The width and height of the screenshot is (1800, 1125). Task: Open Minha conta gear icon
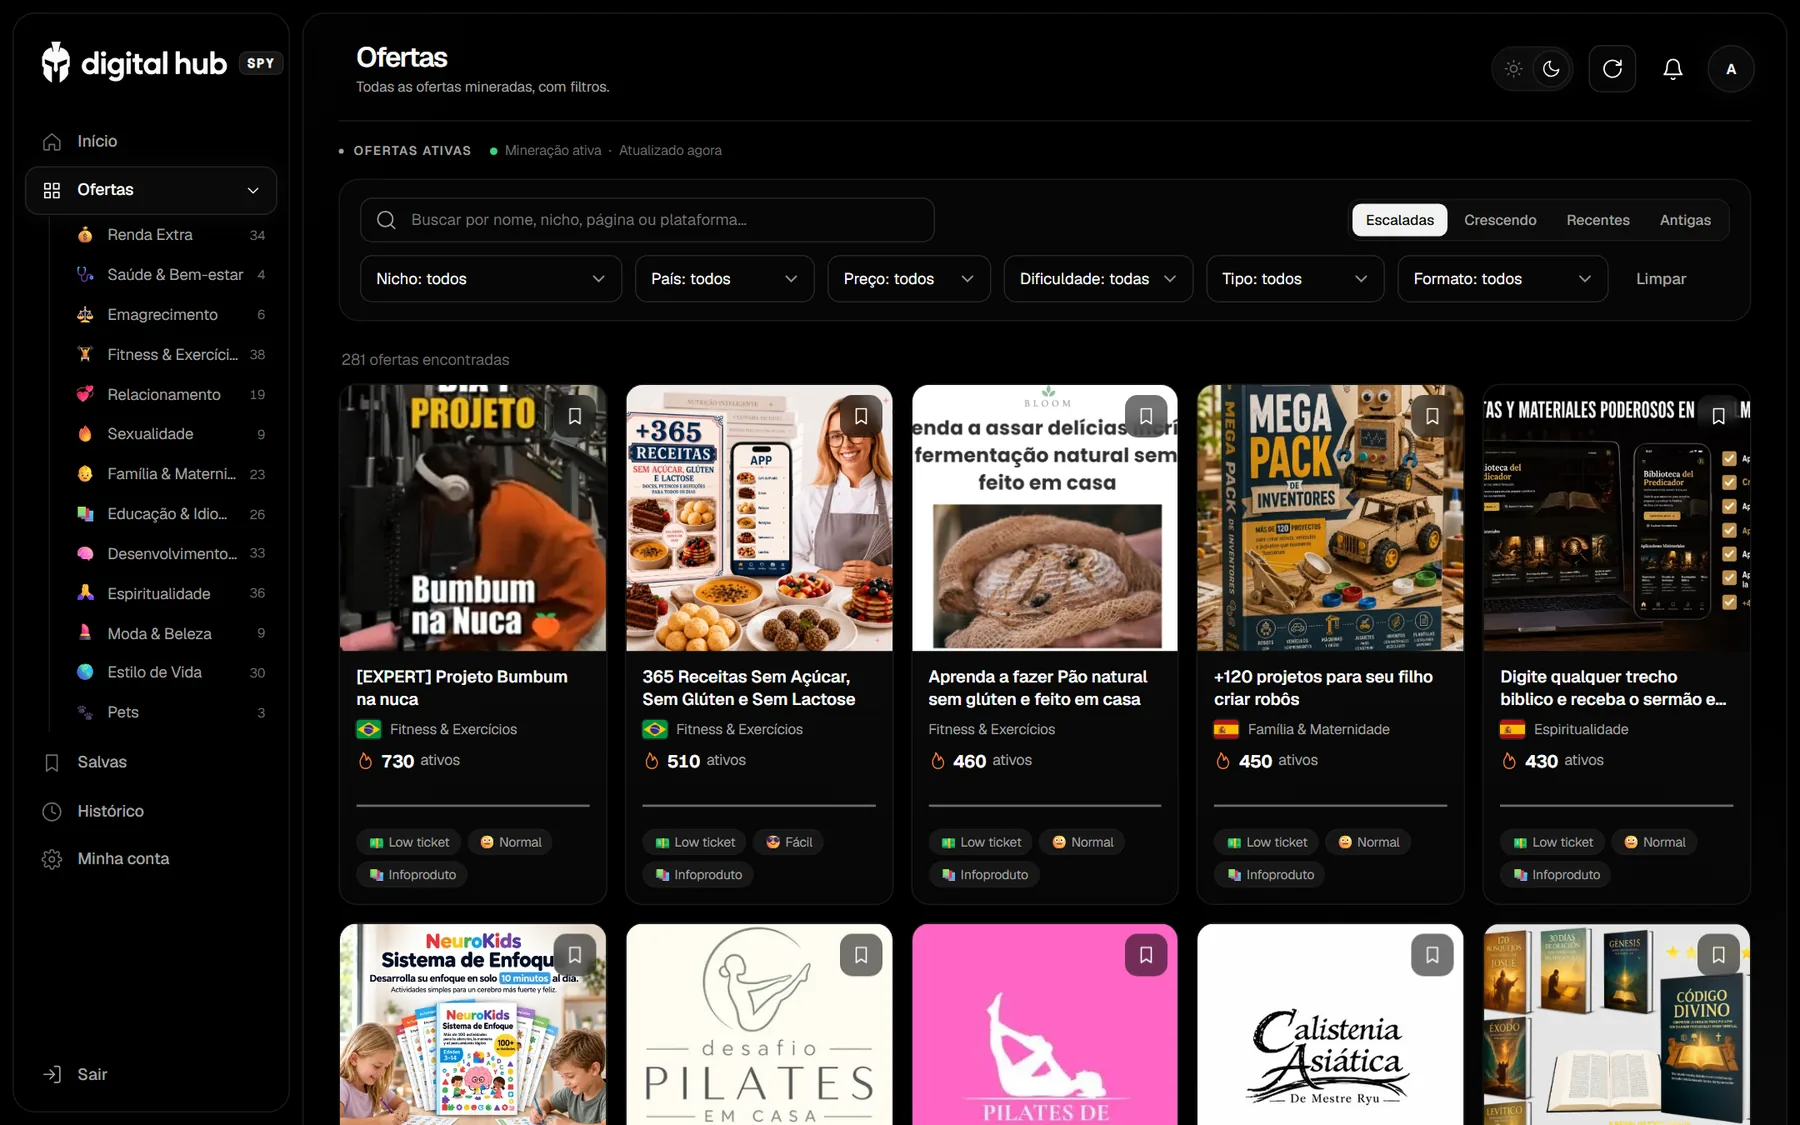point(52,859)
